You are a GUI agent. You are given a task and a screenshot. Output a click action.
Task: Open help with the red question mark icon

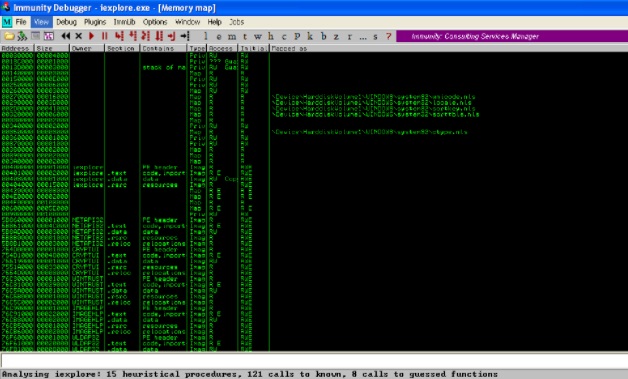(388, 36)
